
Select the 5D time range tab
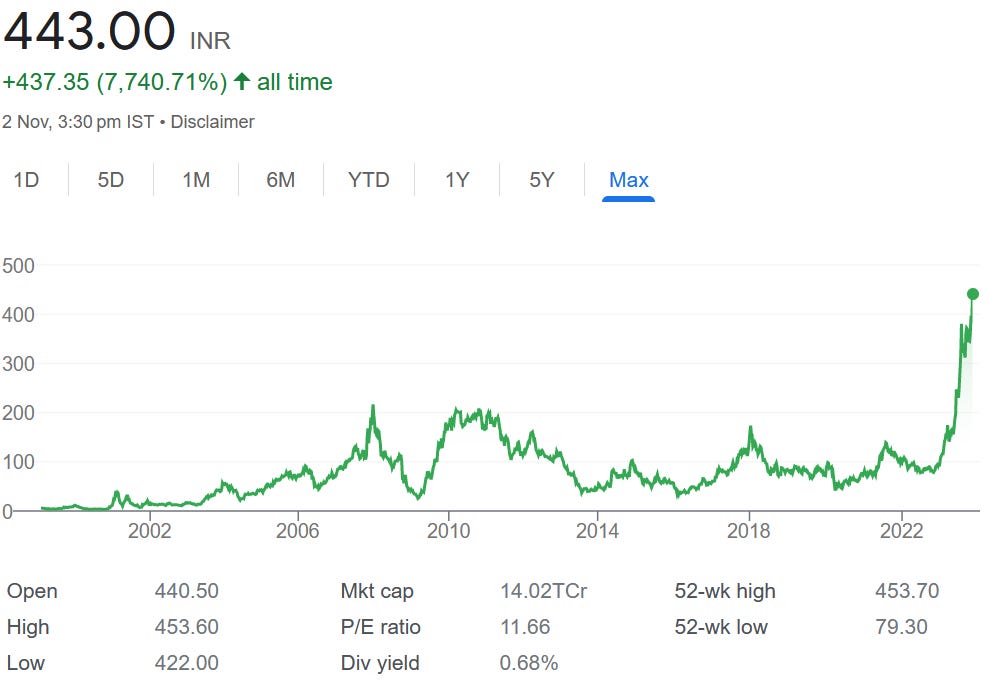(x=110, y=180)
